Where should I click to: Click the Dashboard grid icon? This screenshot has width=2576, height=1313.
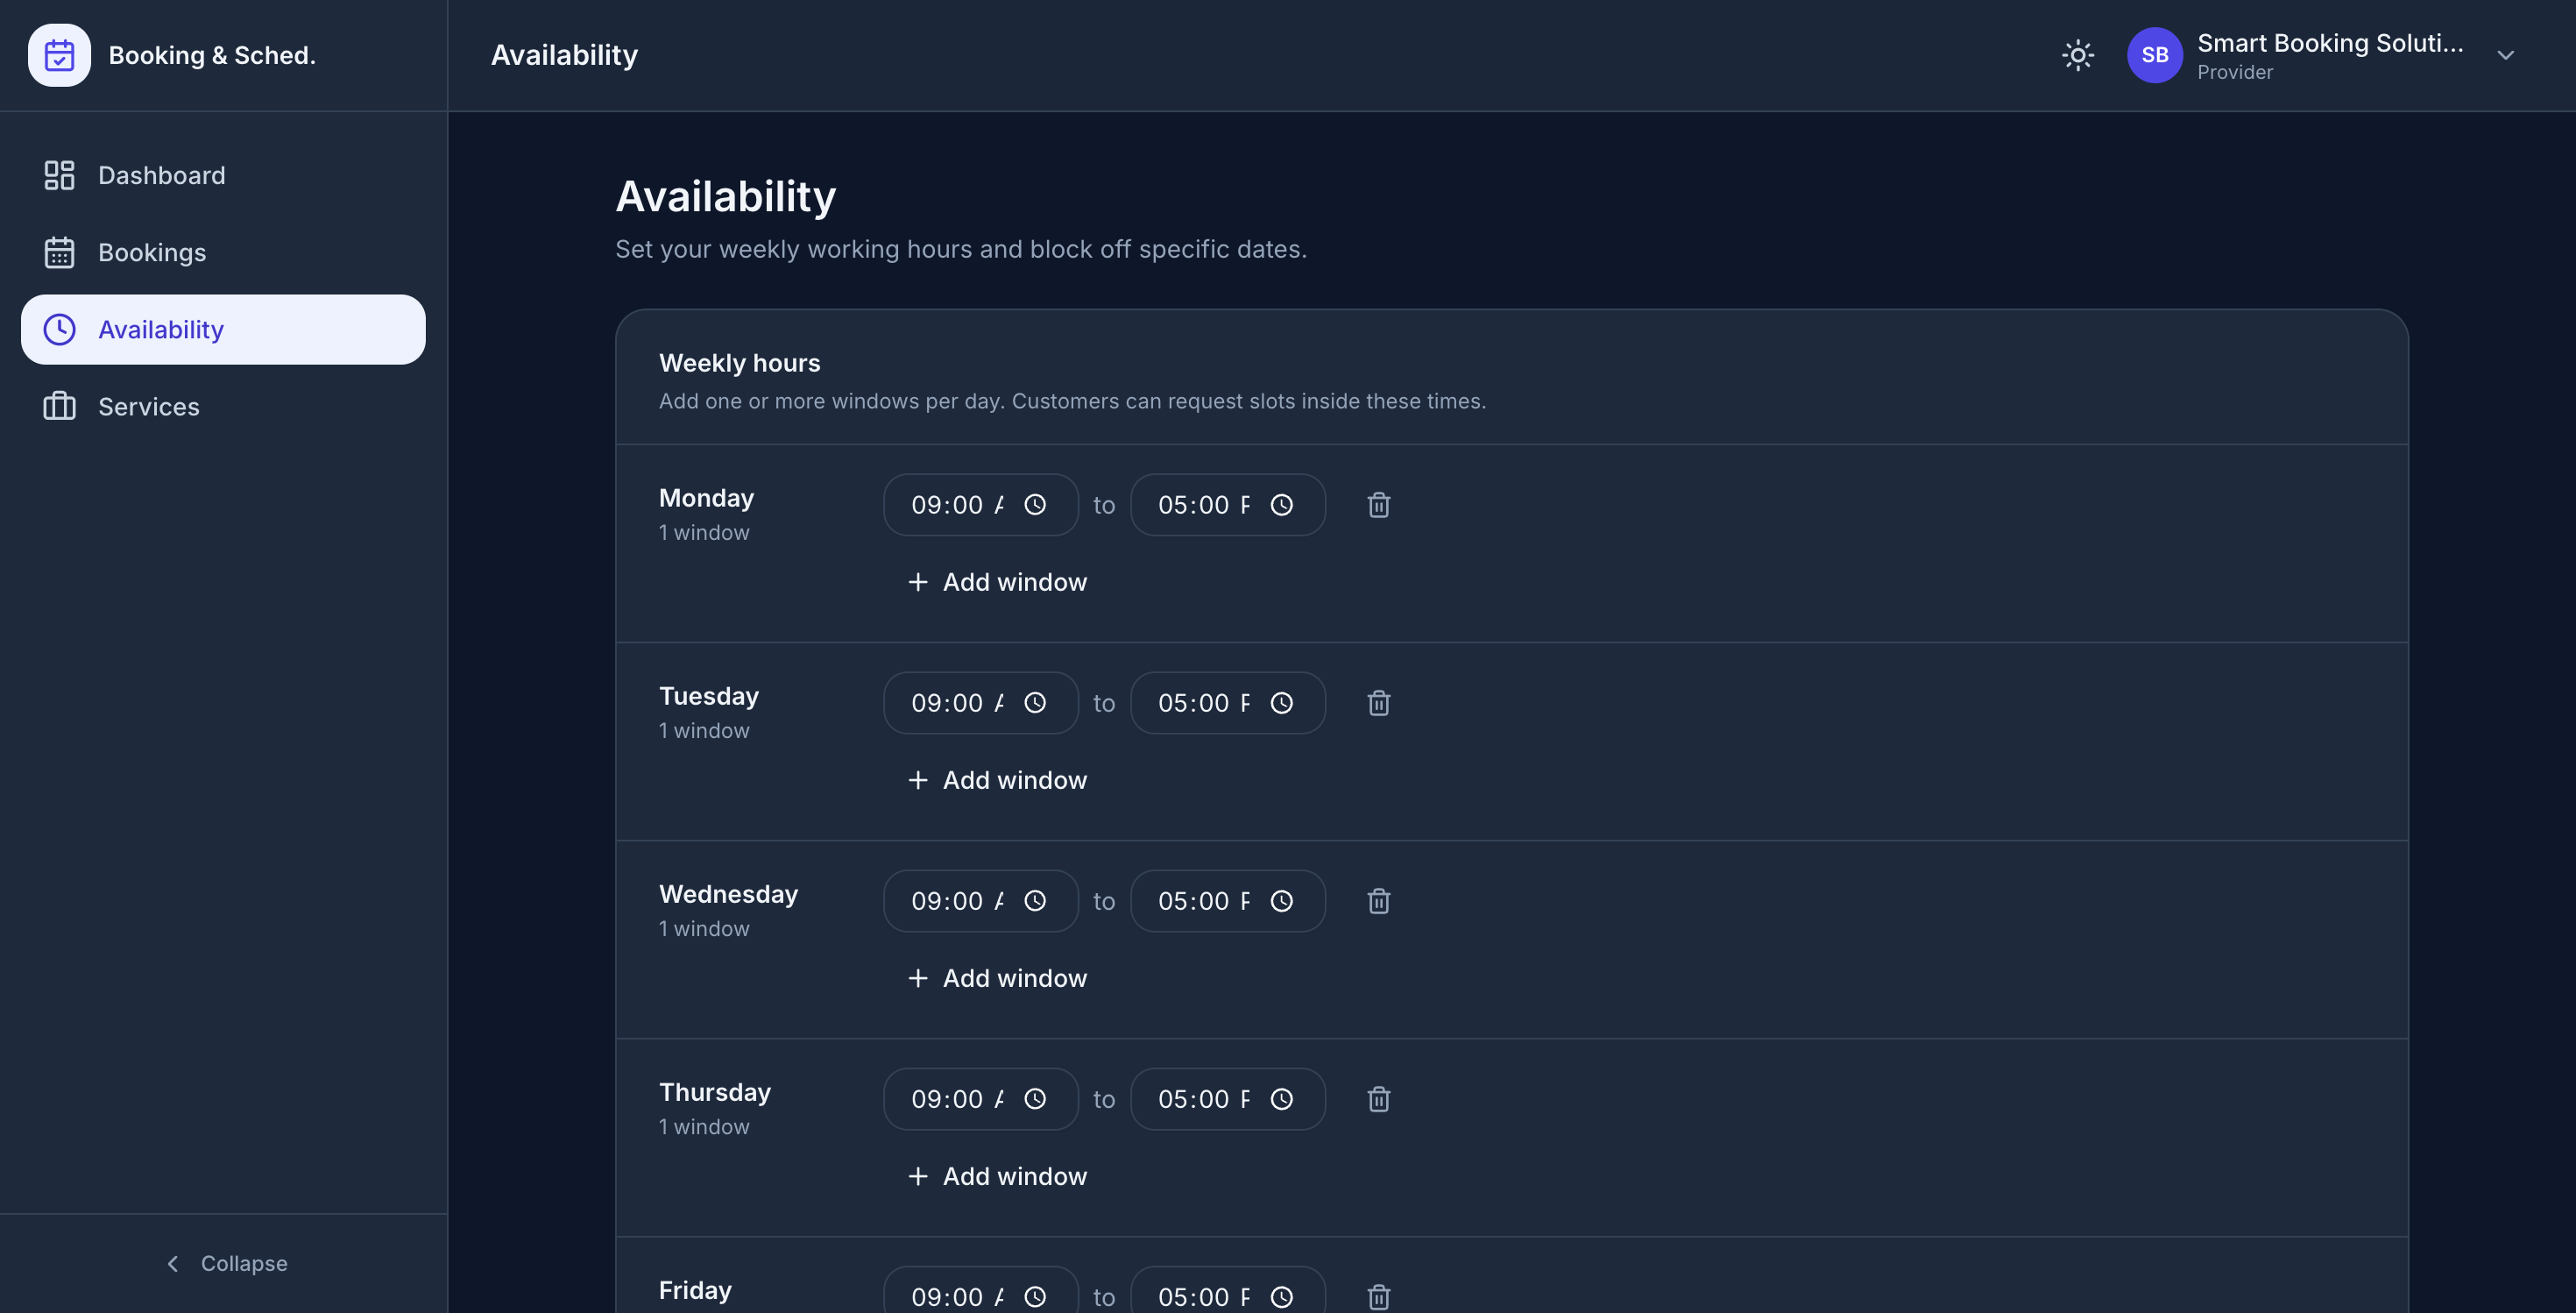(x=59, y=175)
